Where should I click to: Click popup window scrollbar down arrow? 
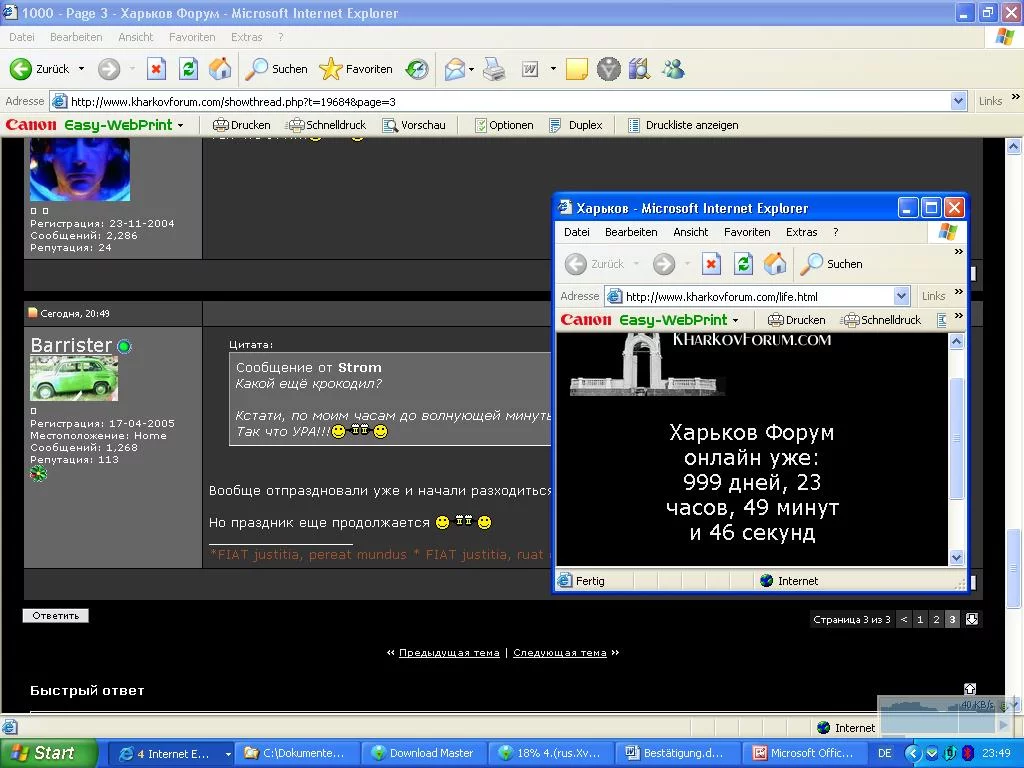pos(956,557)
